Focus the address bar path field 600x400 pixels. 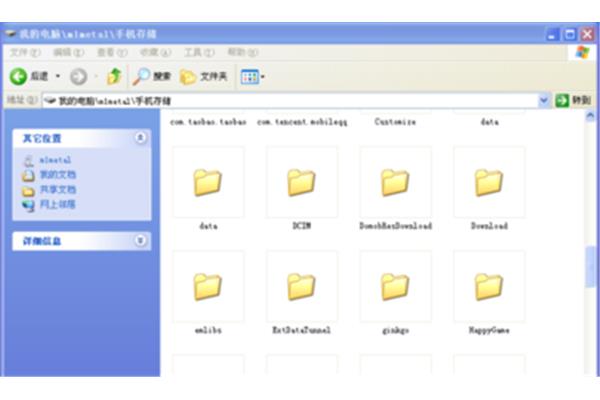[290, 101]
